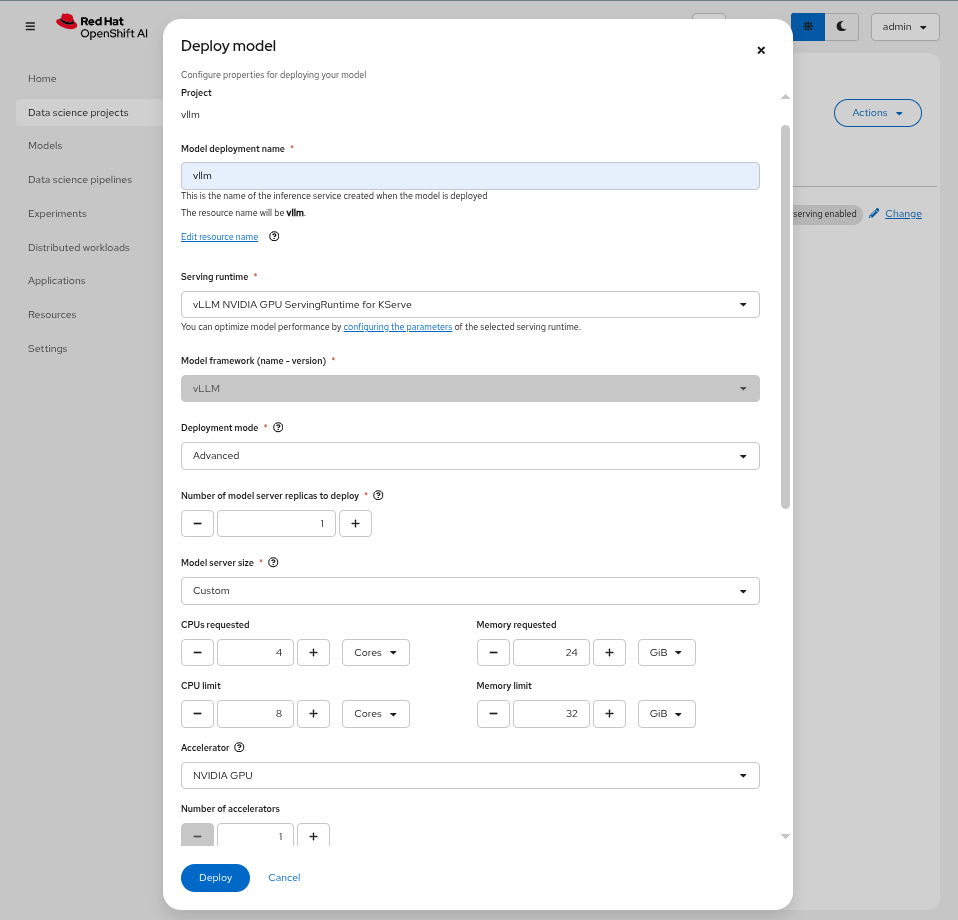Click CPU limit value field
This screenshot has height=920, width=958.
(x=255, y=714)
